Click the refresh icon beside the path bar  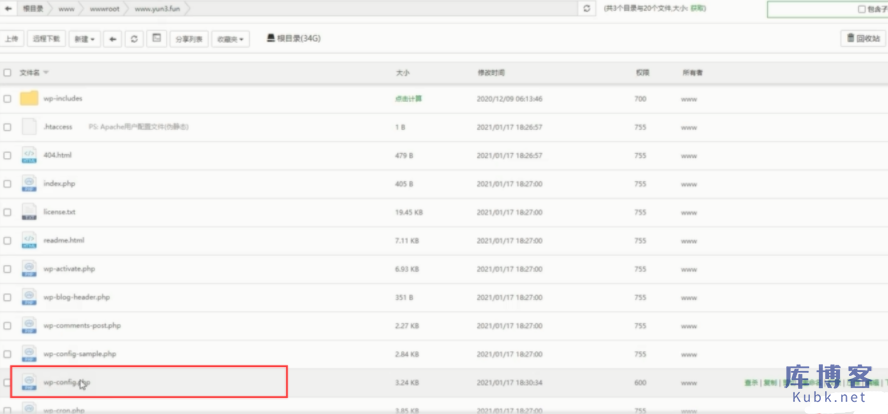coord(586,8)
